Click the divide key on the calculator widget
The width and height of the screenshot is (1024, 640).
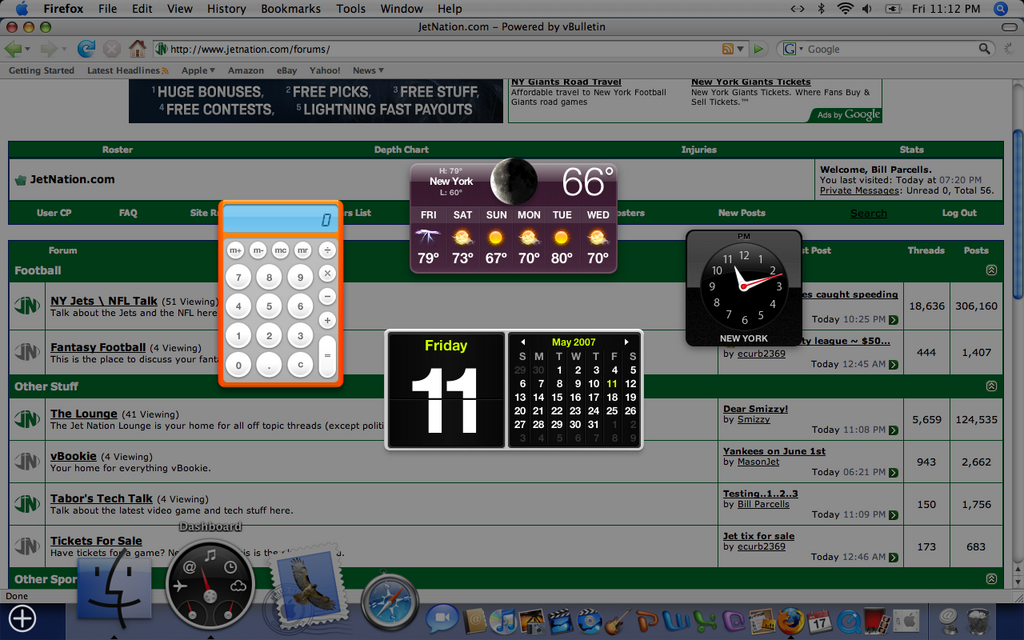pyautogui.click(x=327, y=250)
